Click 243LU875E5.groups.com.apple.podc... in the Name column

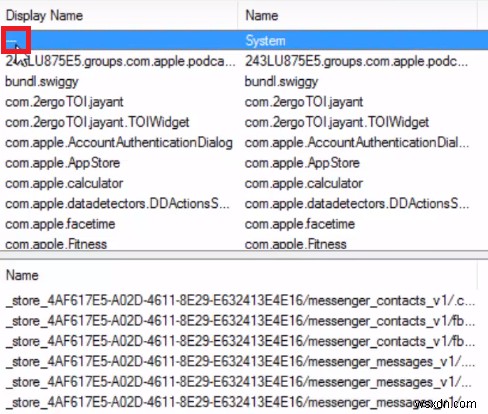(356, 61)
